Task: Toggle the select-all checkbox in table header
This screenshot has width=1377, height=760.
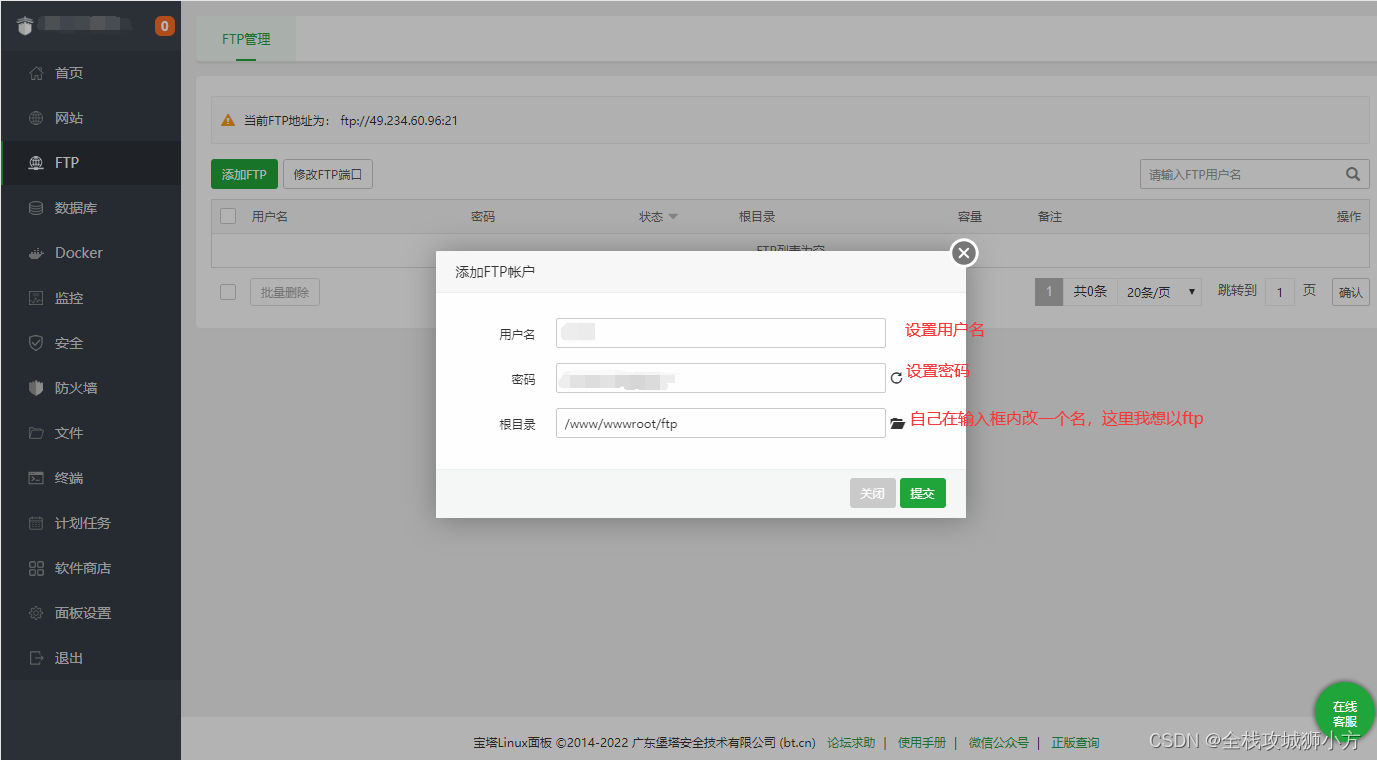Action: point(228,216)
